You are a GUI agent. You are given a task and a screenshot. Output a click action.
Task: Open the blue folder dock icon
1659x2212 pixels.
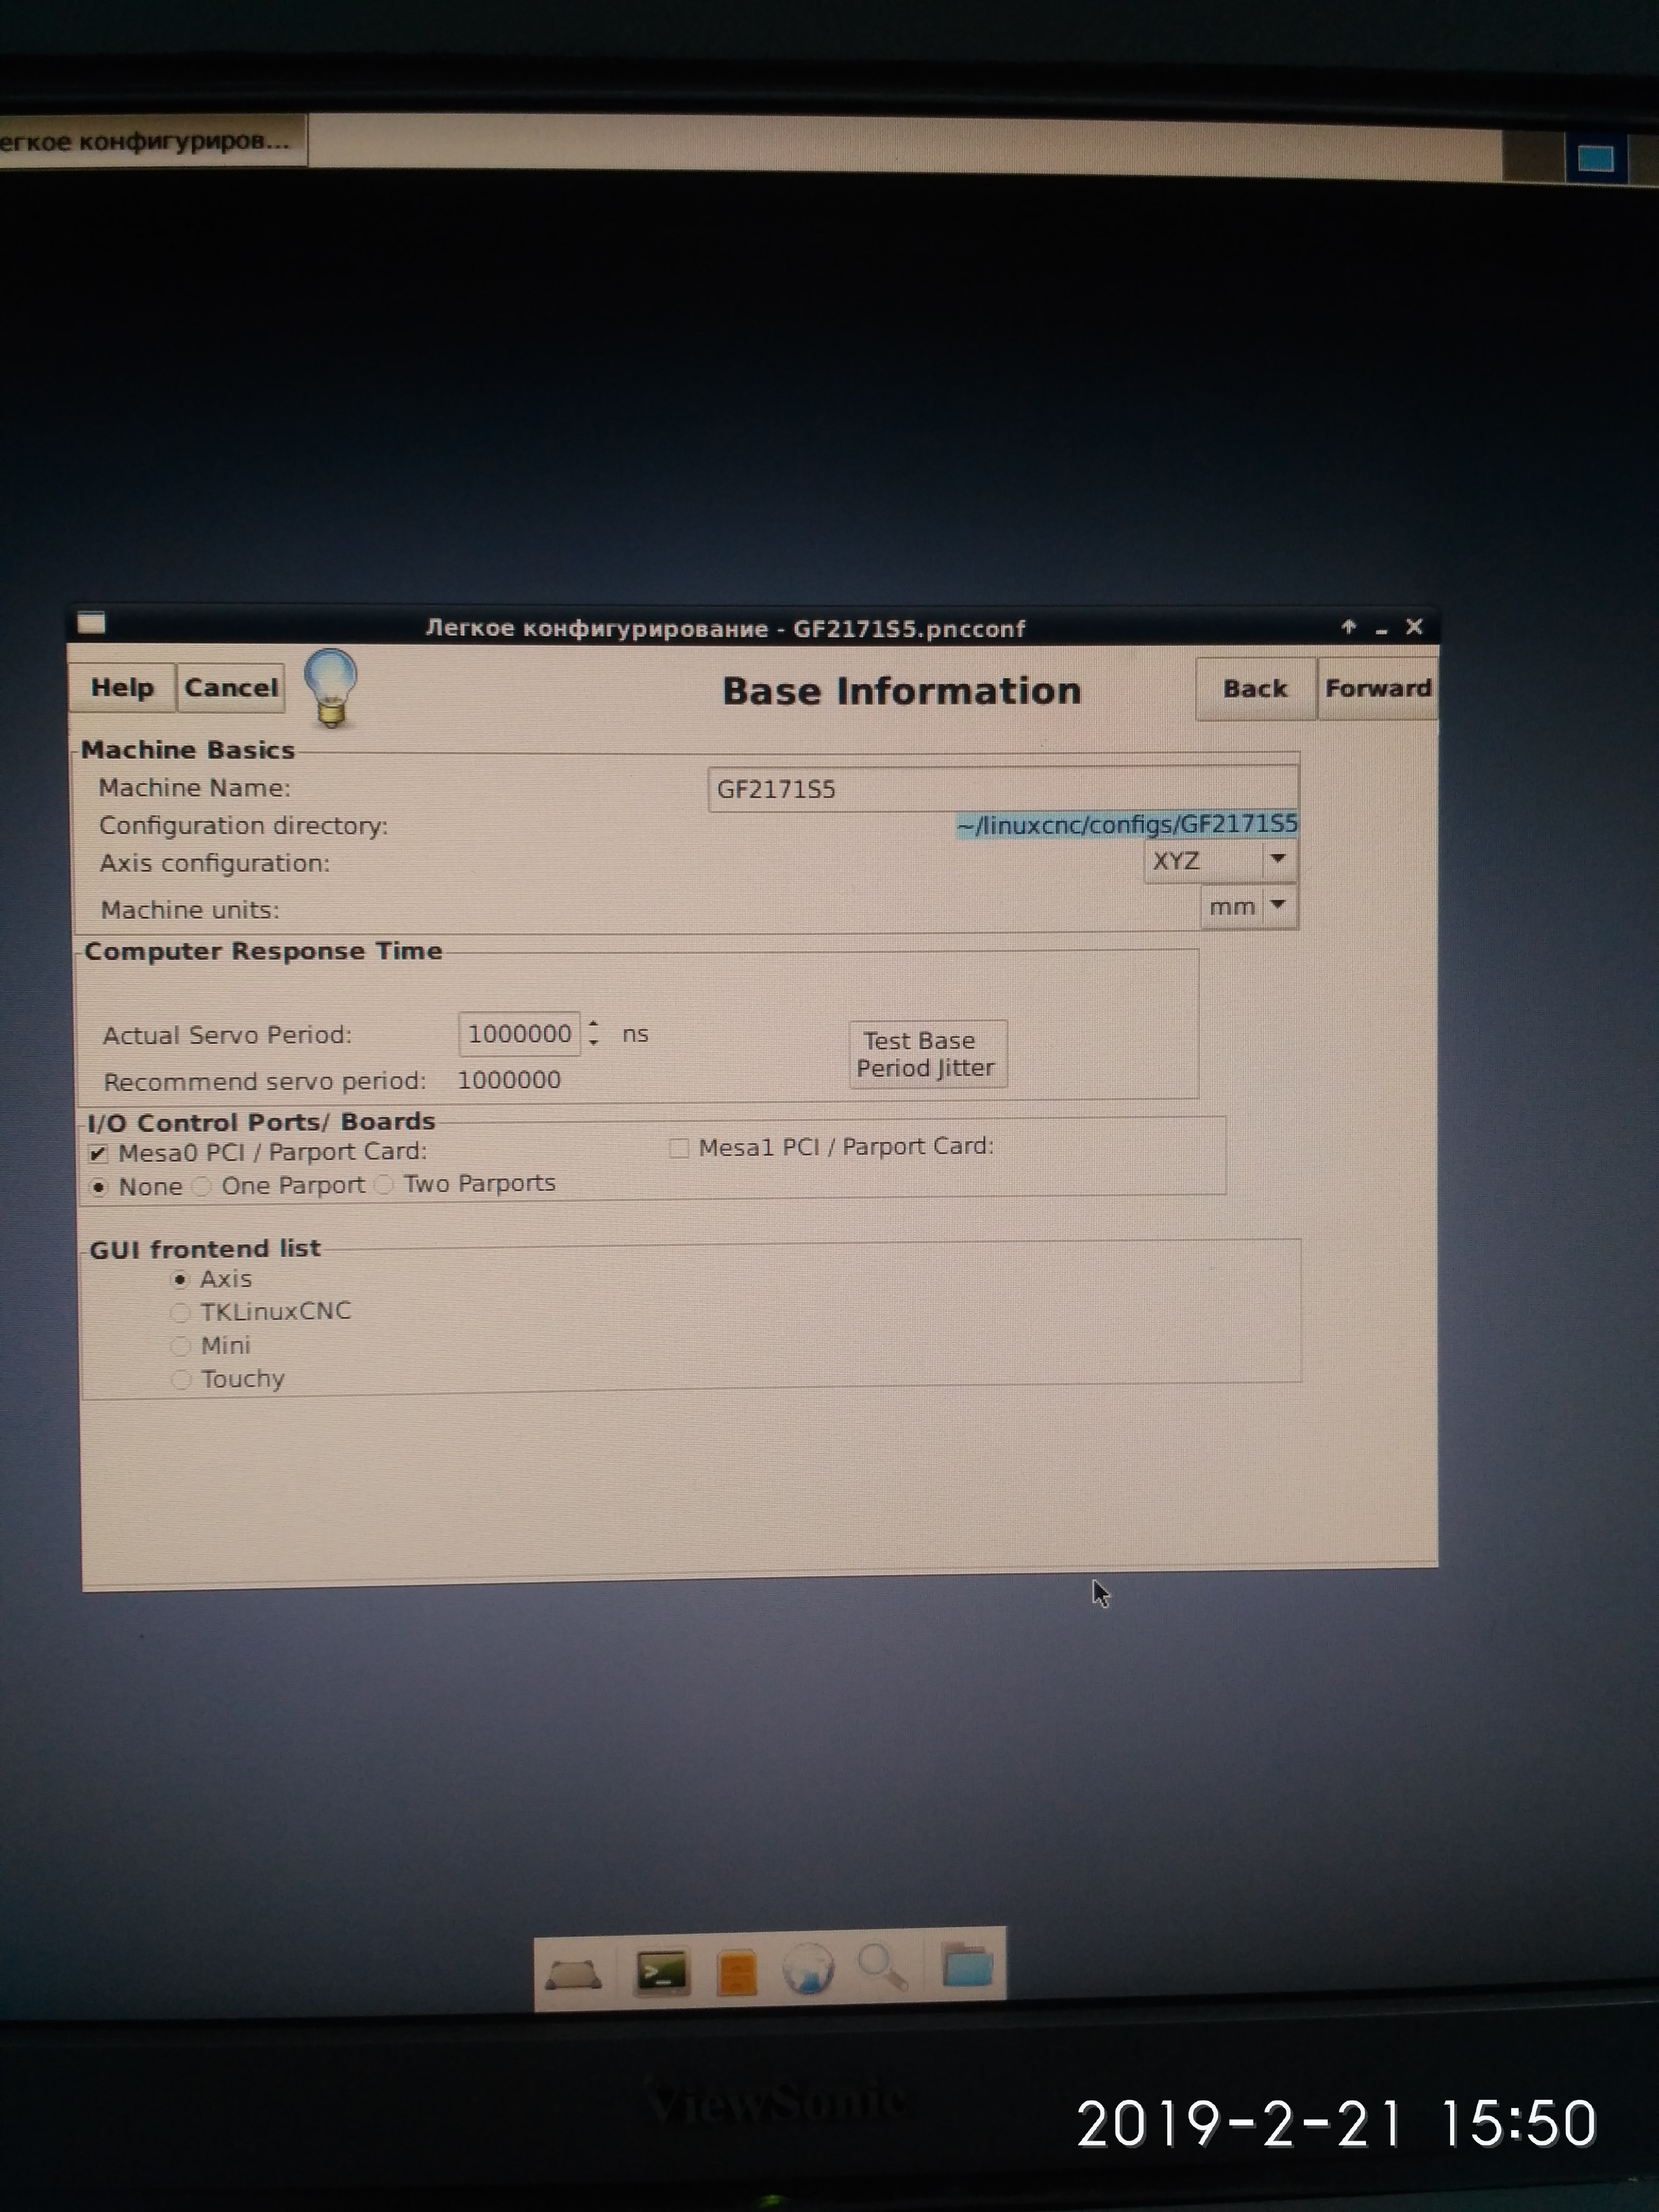coord(967,1966)
